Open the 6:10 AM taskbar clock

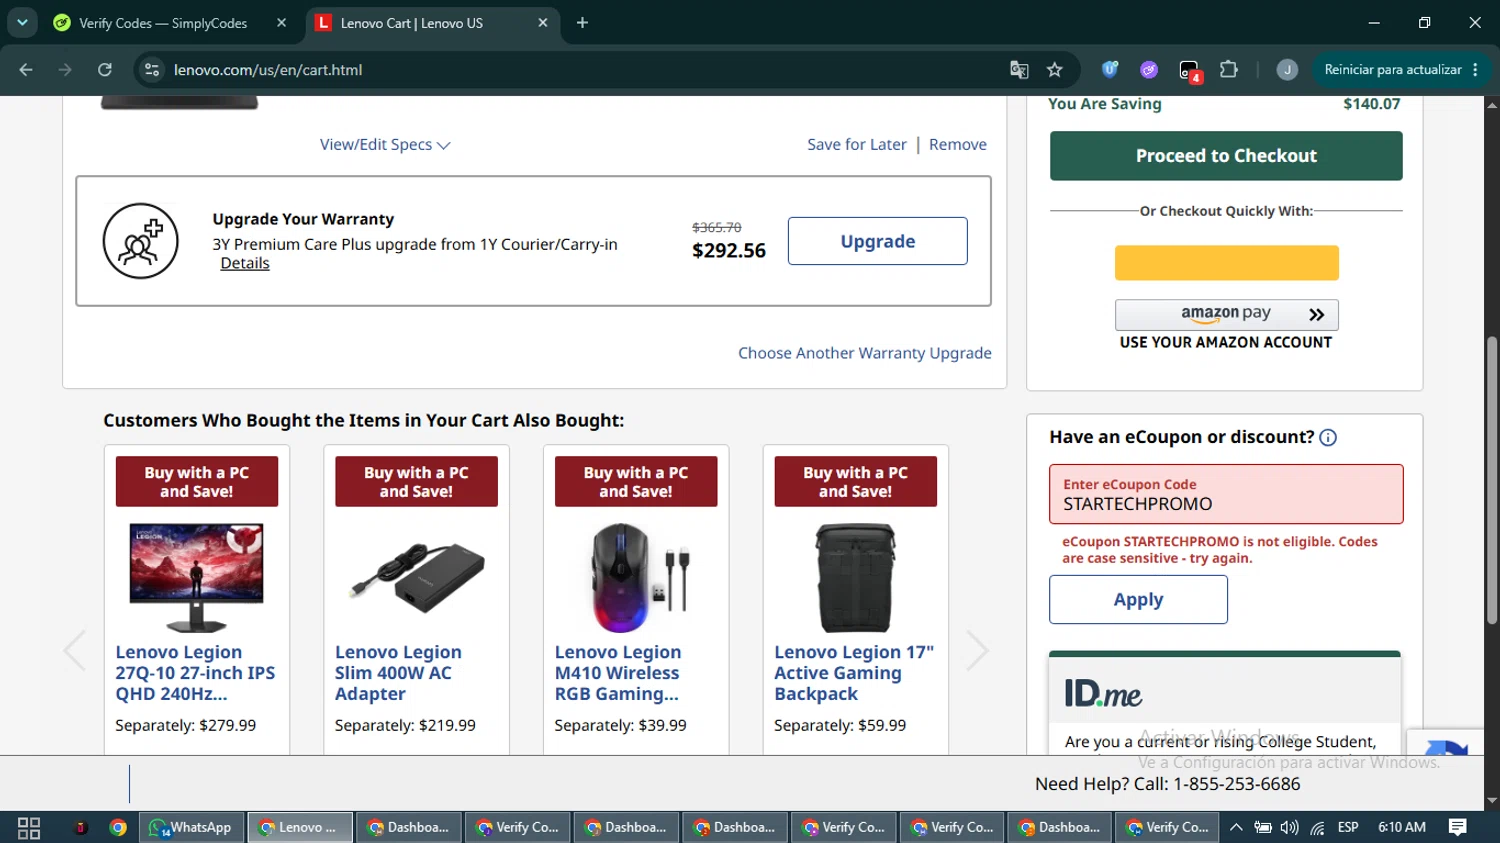[1402, 828]
